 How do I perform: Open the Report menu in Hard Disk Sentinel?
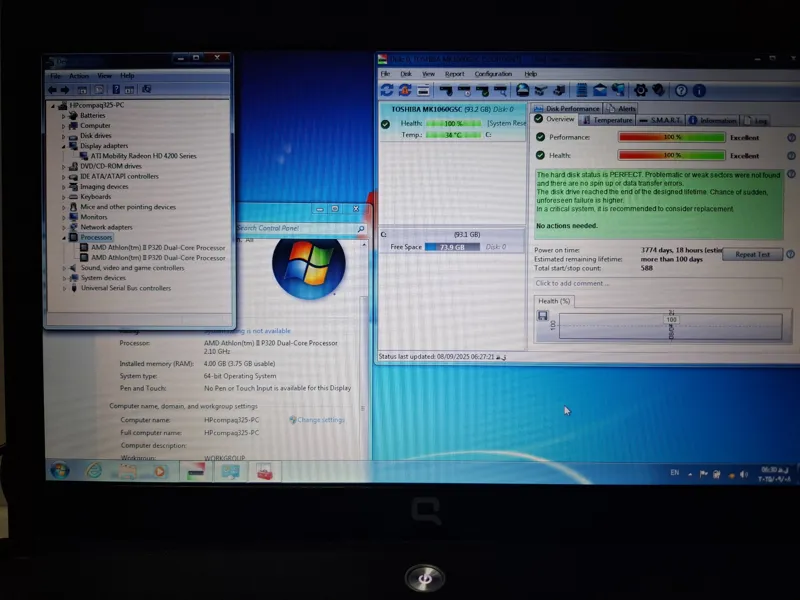(455, 74)
